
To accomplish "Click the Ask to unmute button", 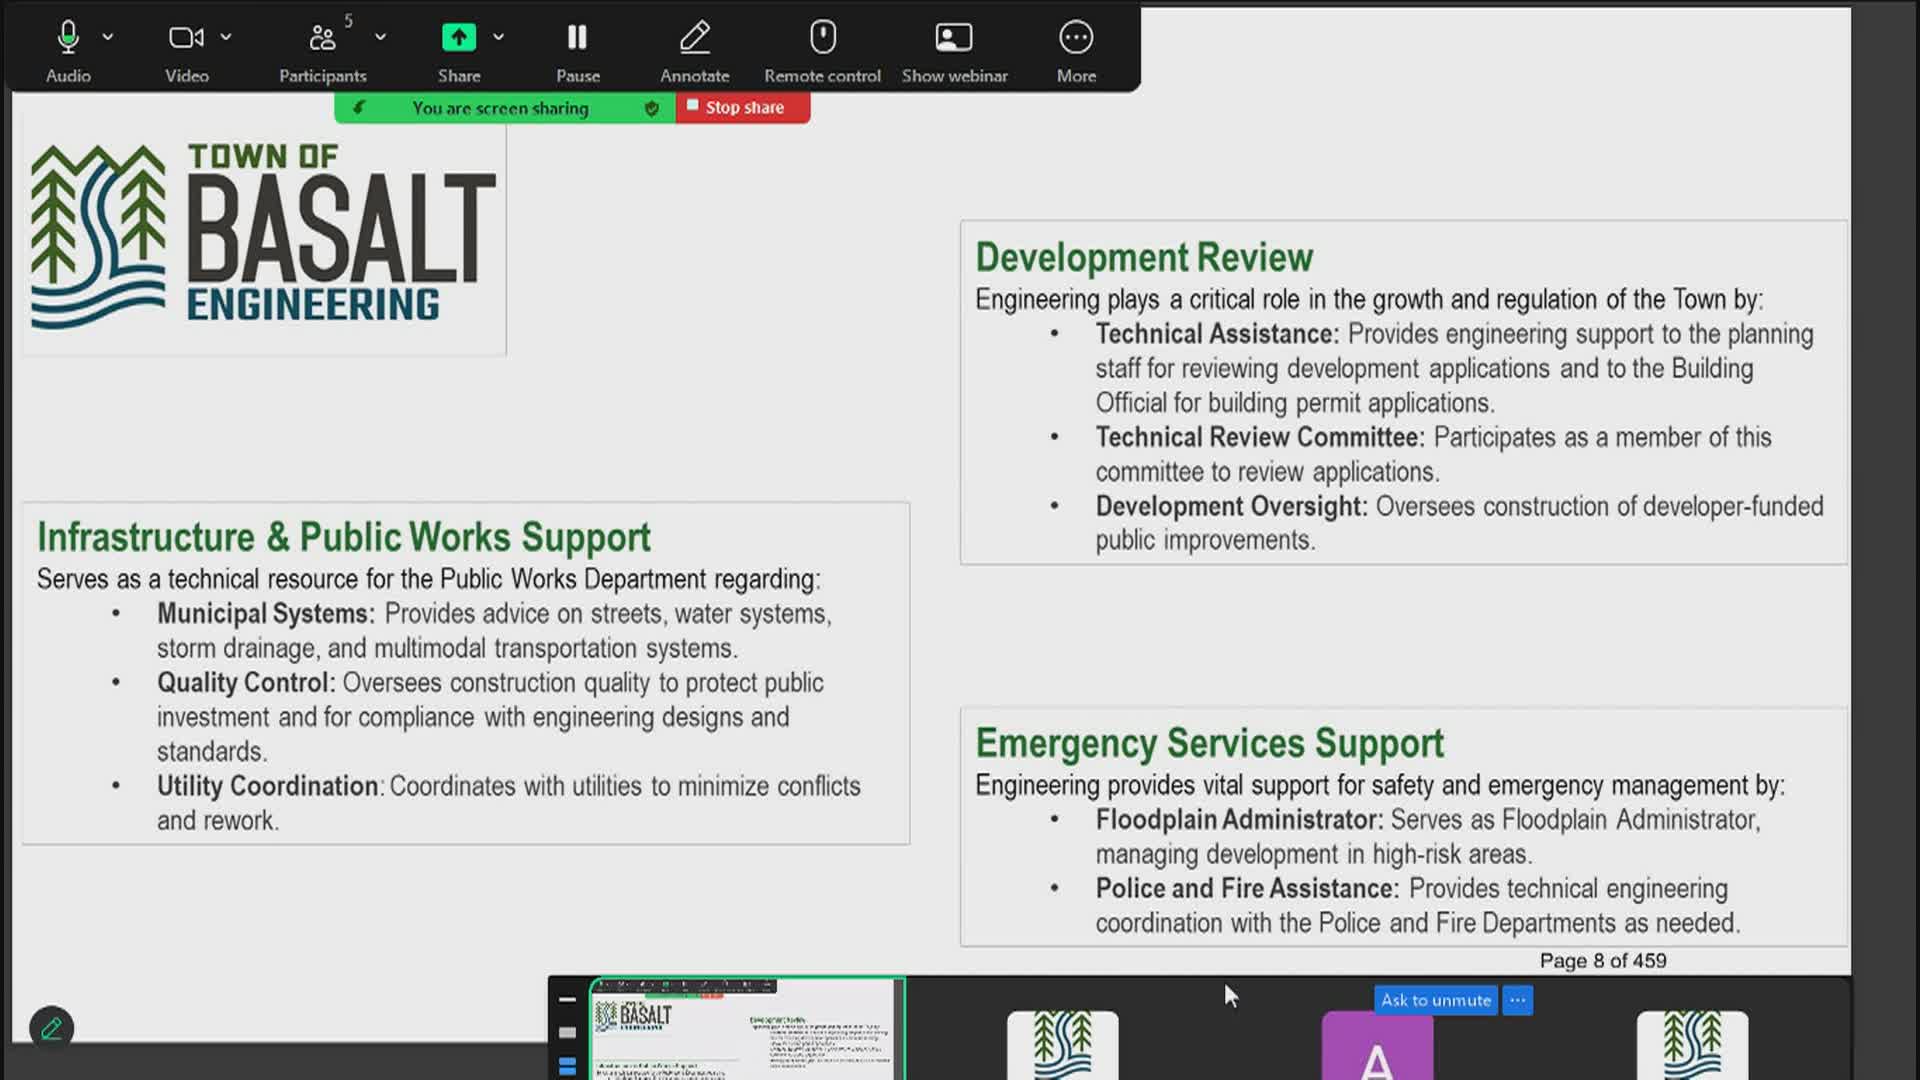I will (1436, 1000).
